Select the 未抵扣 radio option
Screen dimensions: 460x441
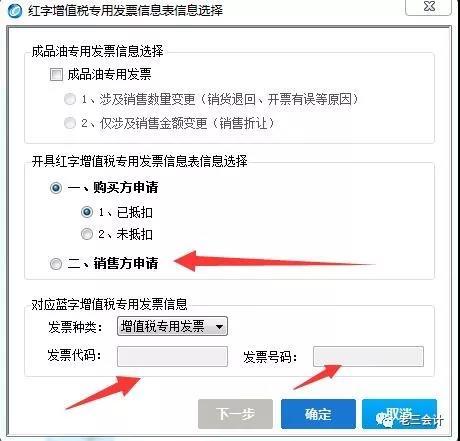87,234
